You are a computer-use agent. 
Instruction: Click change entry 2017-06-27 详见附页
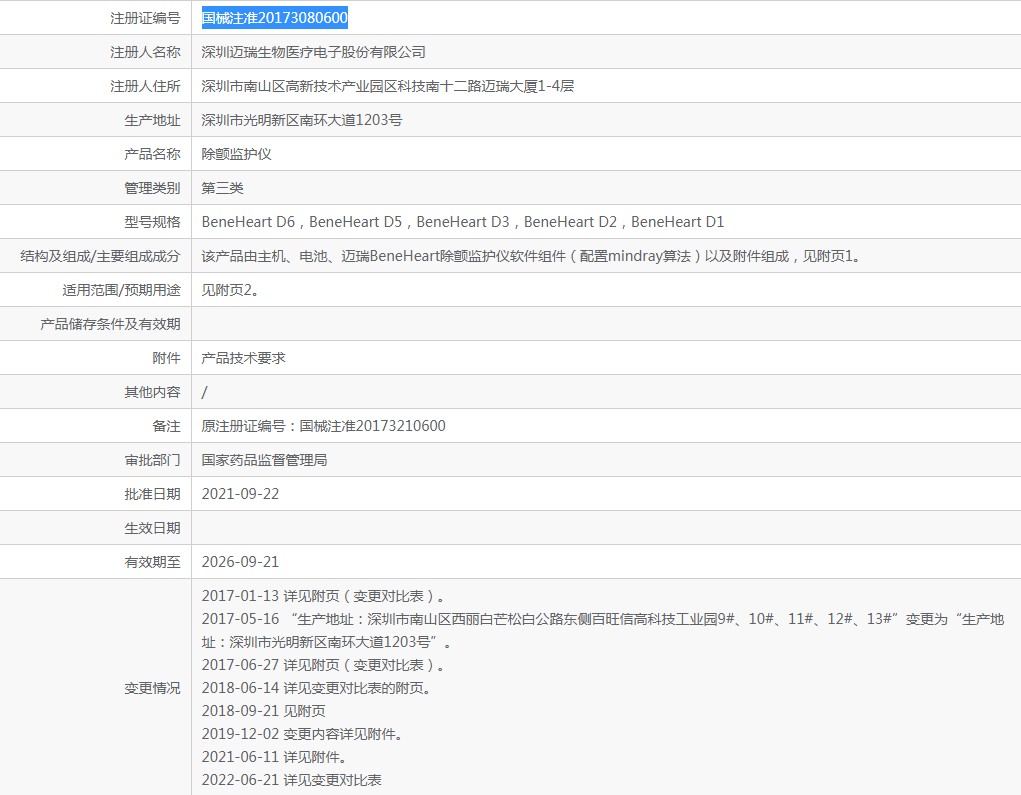pyautogui.click(x=324, y=665)
